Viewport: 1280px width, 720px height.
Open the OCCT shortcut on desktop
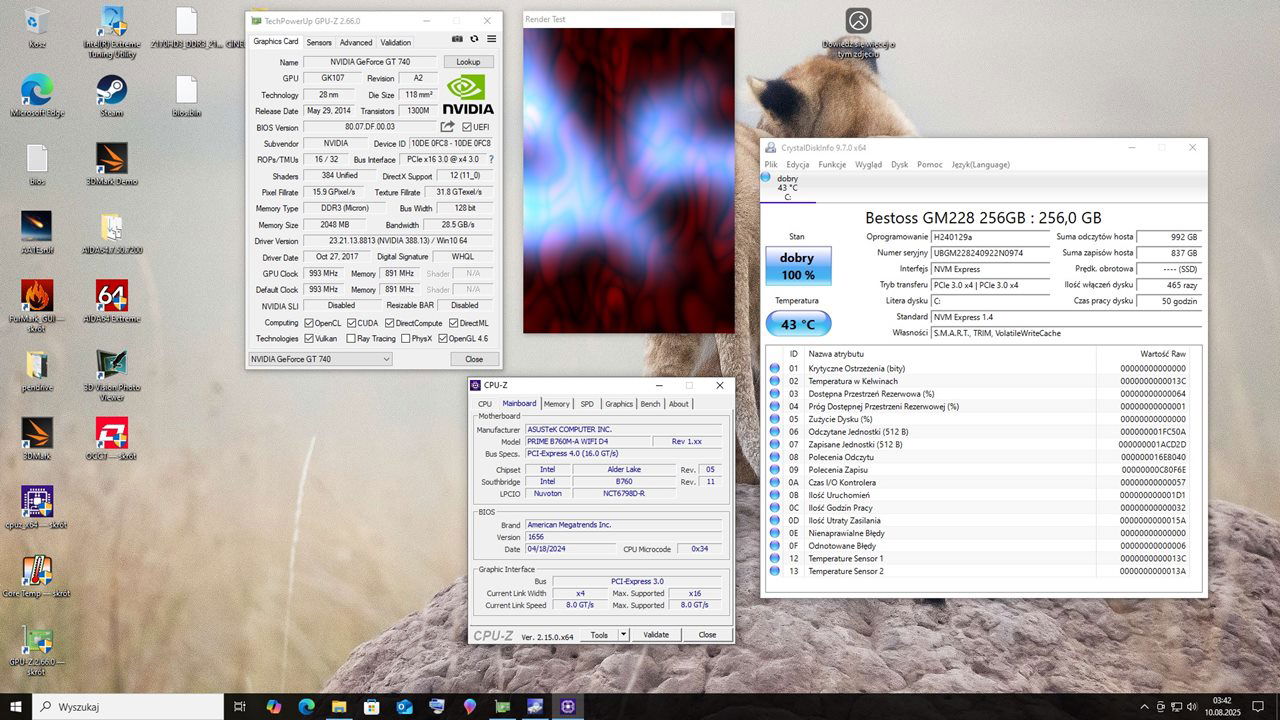click(x=111, y=438)
